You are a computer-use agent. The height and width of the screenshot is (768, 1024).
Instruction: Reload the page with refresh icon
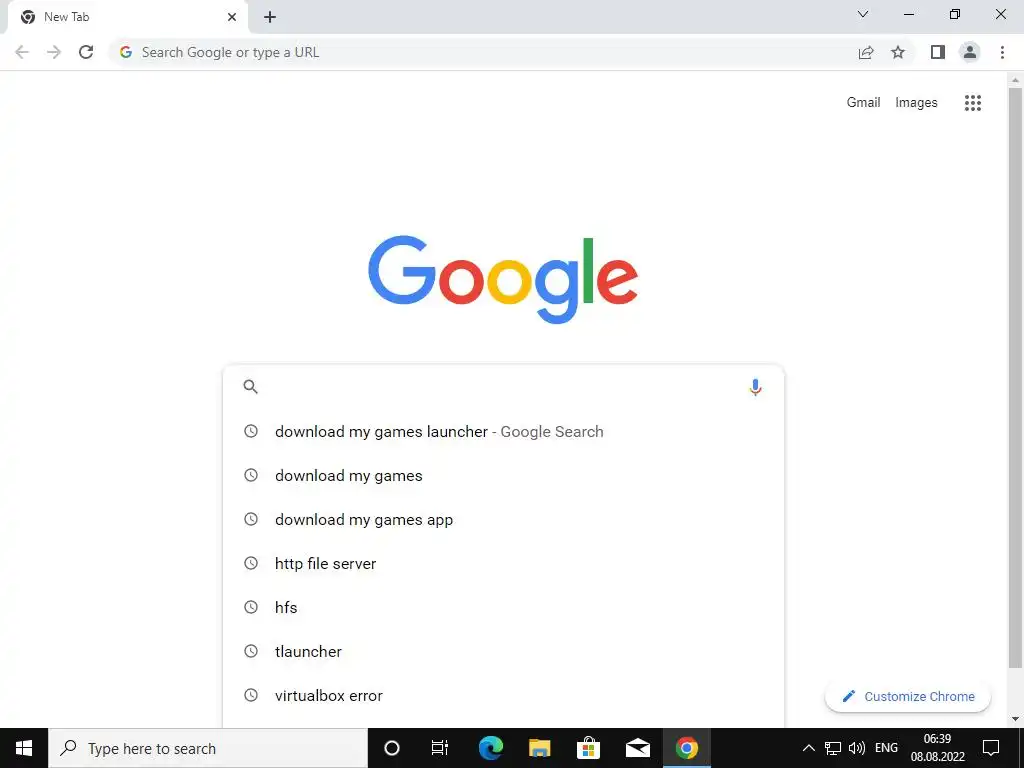(x=86, y=52)
